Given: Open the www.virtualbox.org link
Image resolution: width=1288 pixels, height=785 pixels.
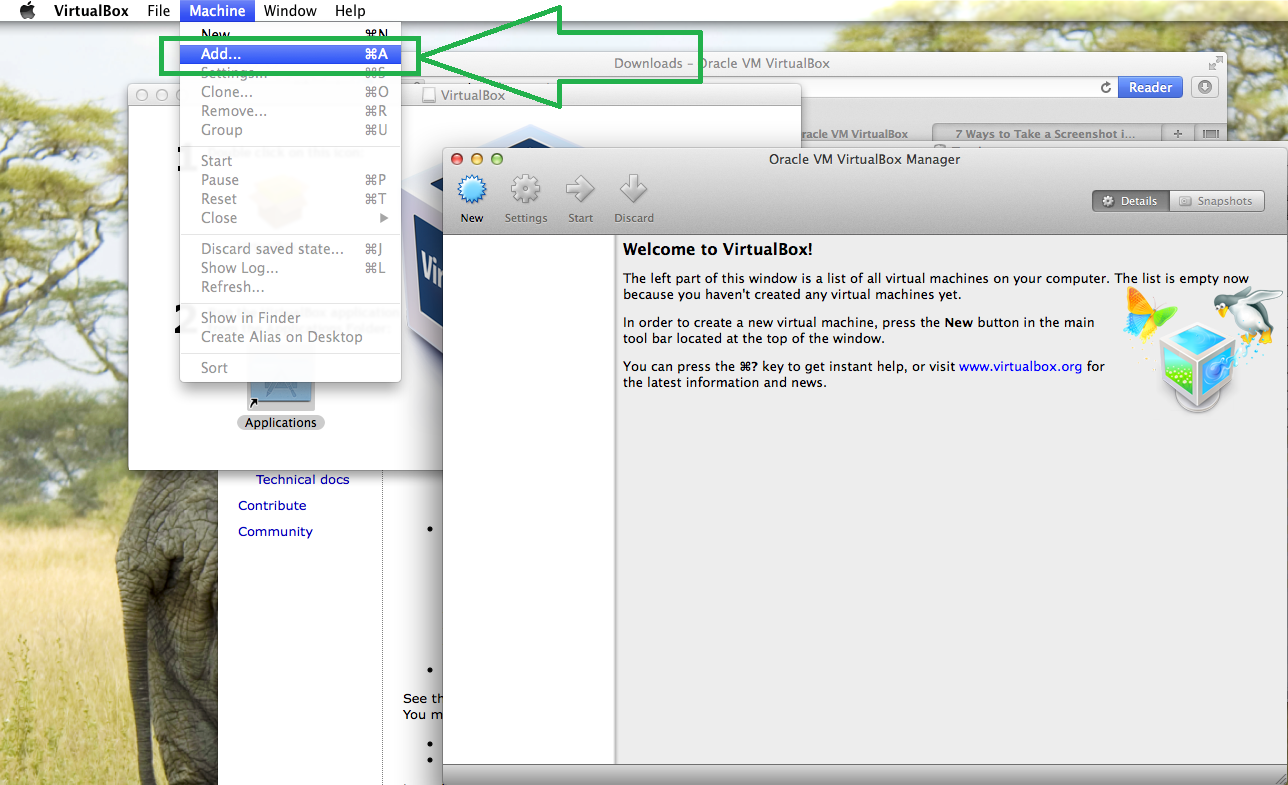Looking at the screenshot, I should coord(1020,366).
